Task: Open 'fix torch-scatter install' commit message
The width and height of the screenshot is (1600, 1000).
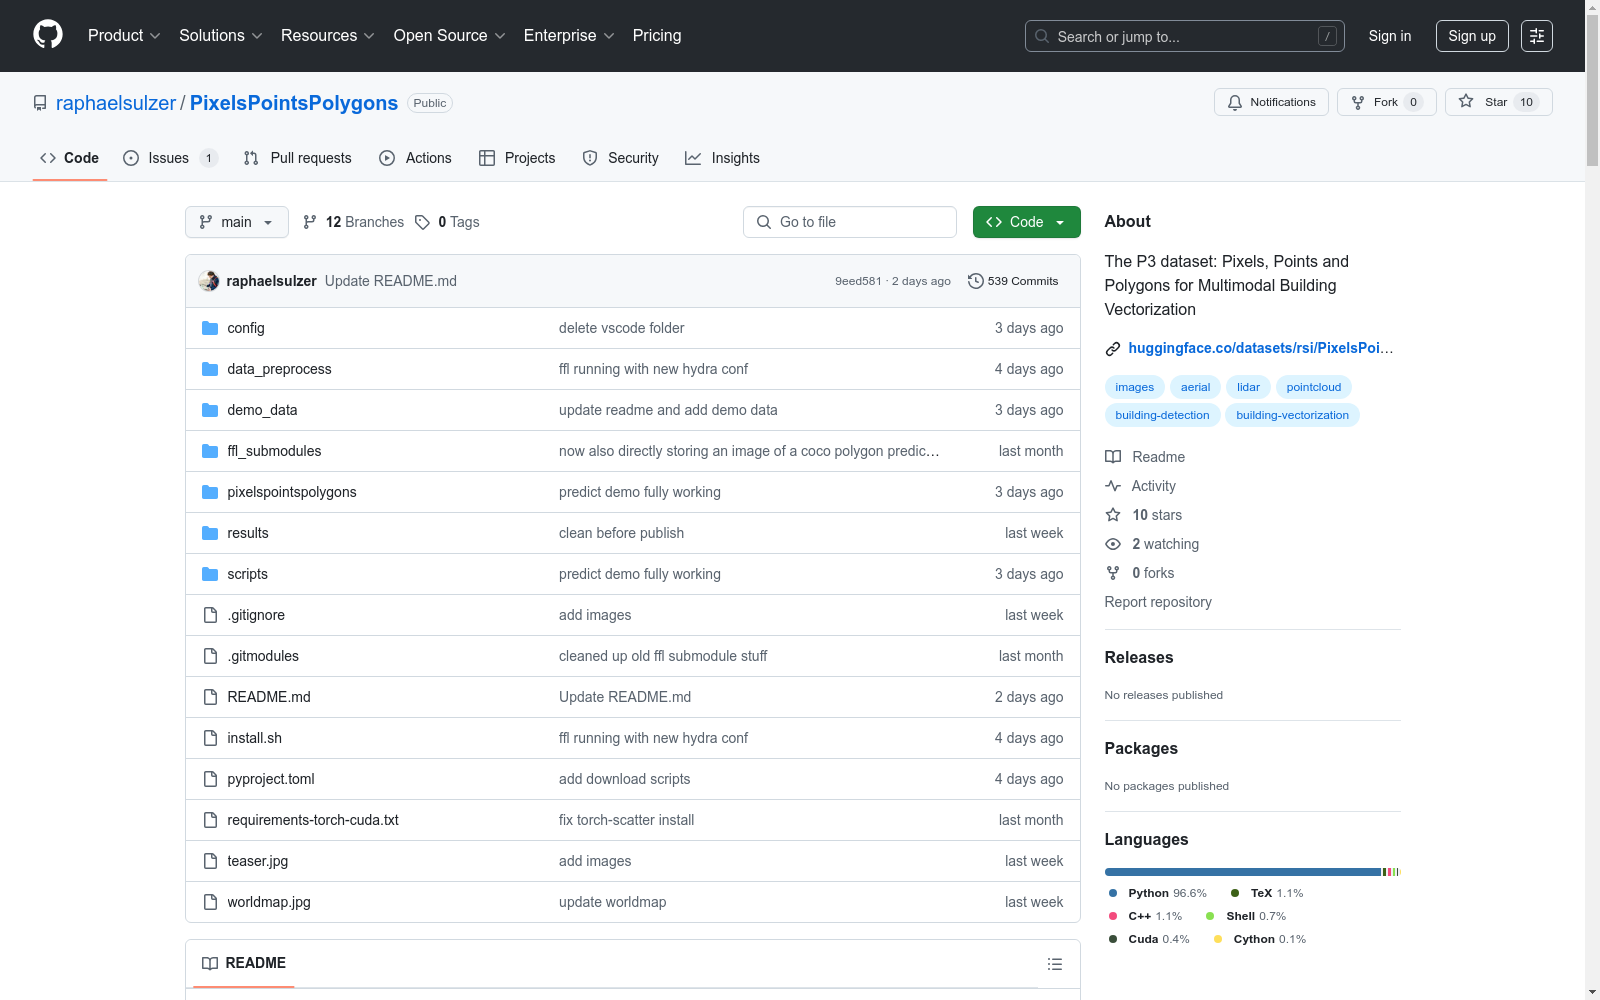Action: (626, 820)
